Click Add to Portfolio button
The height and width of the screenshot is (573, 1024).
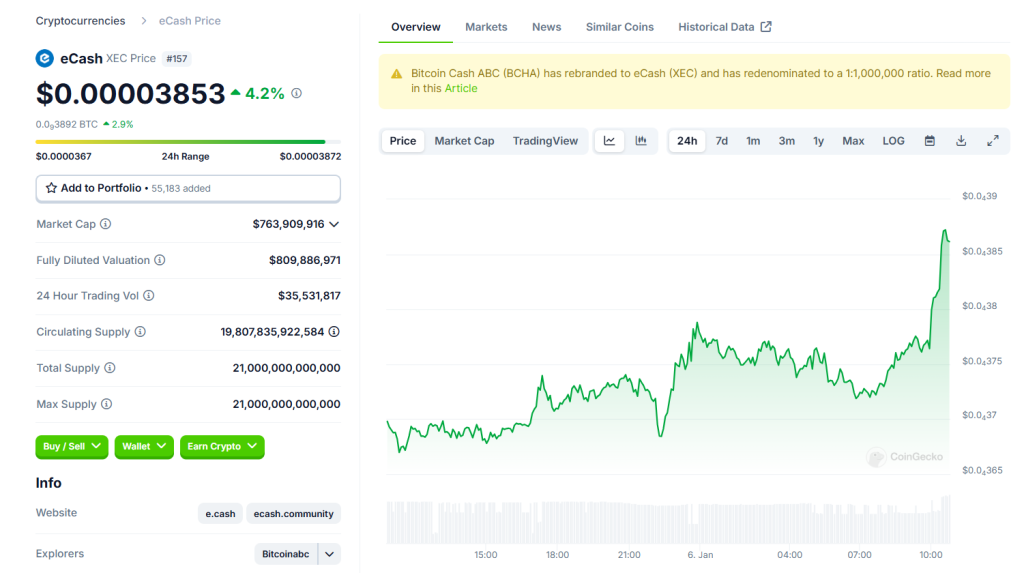(188, 188)
